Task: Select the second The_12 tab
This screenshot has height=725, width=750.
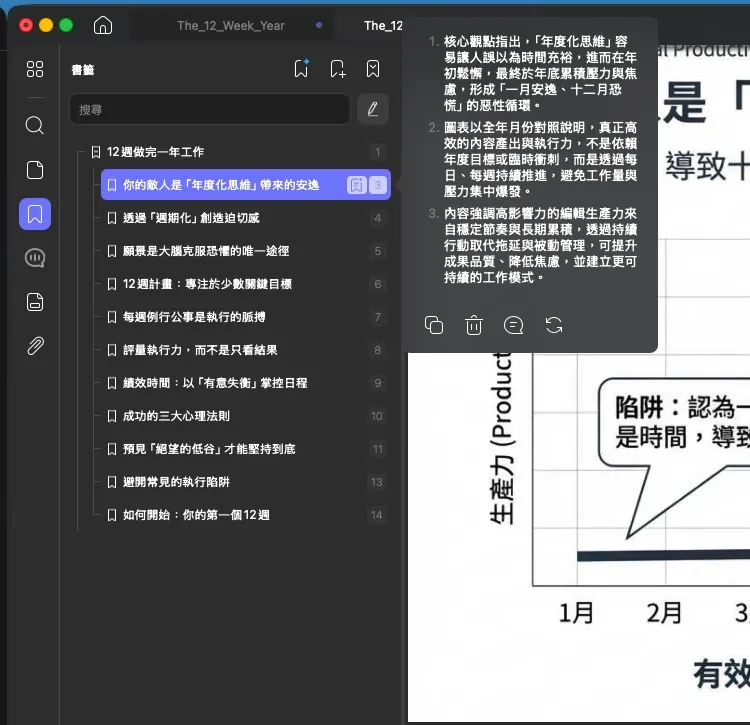Action: point(383,26)
